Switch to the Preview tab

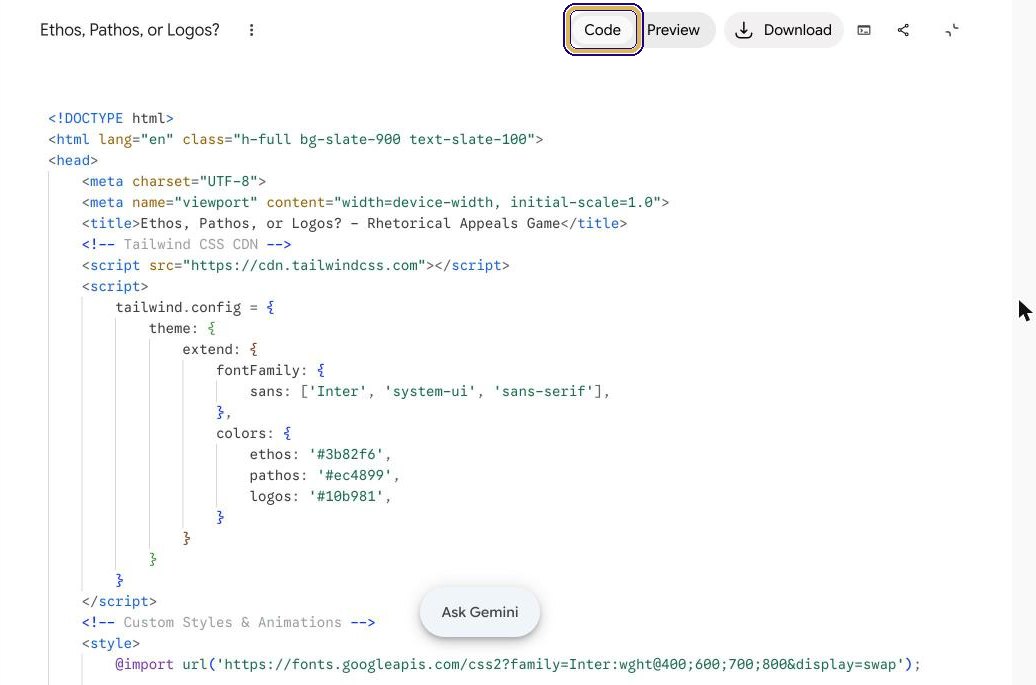pyautogui.click(x=673, y=30)
